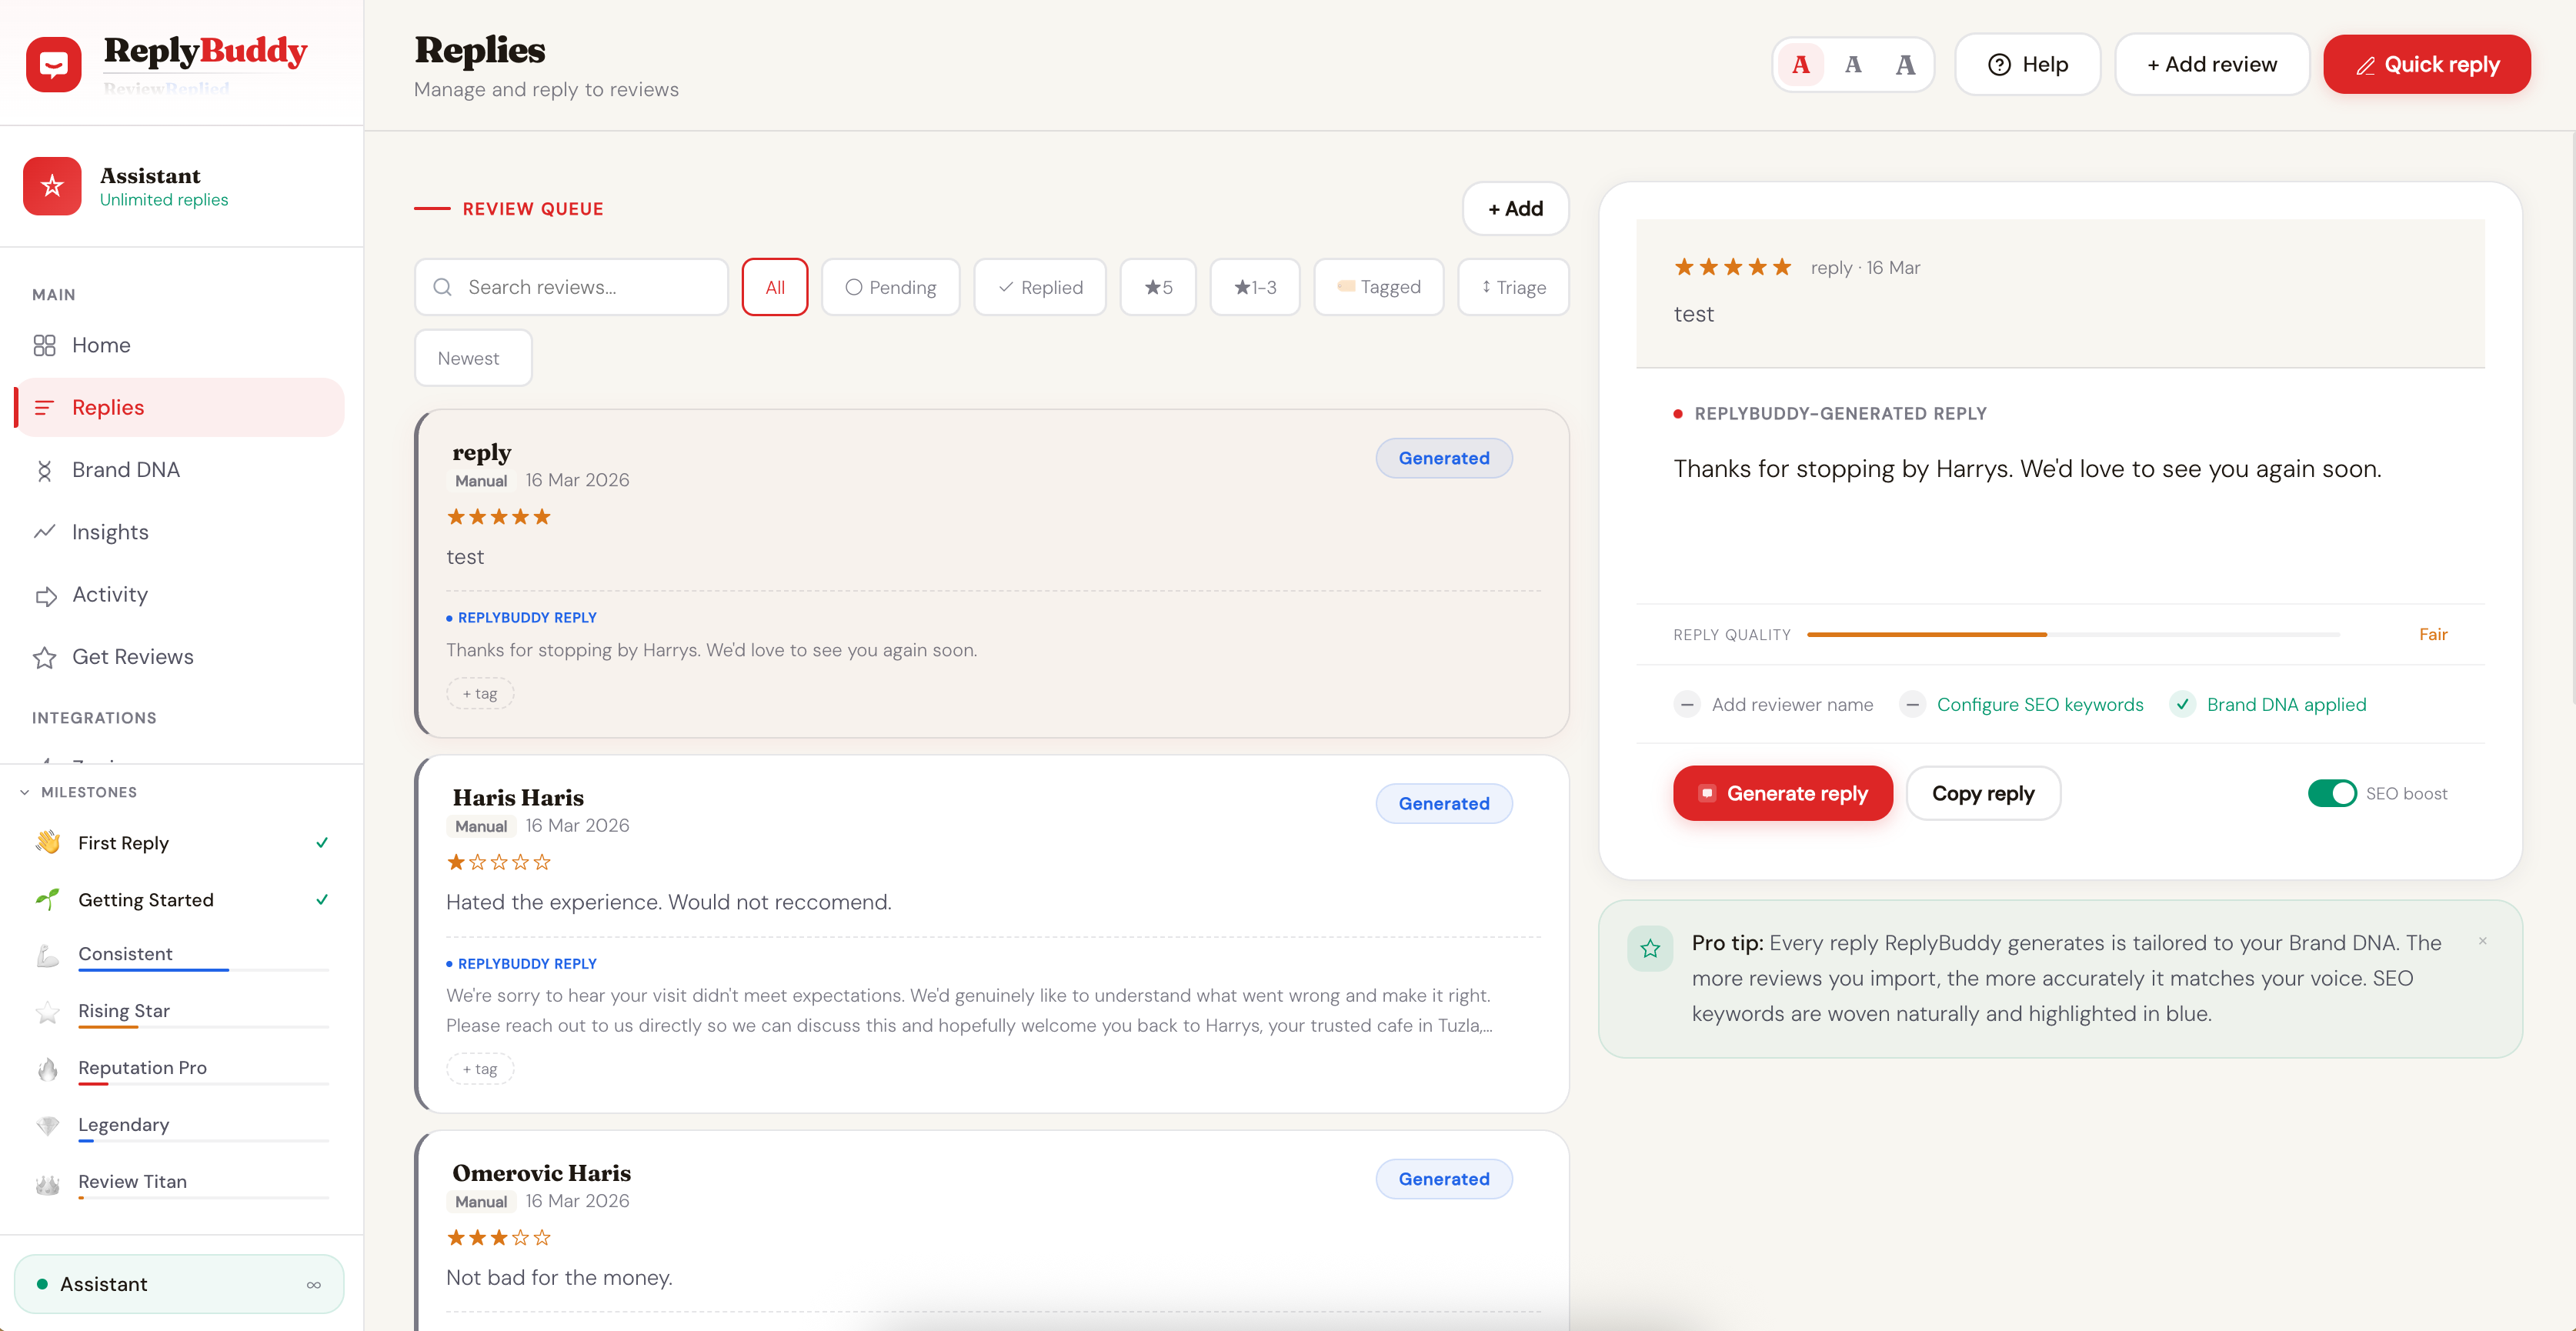Viewport: 2576px width, 1331px height.
Task: Filter reviews by Pending status
Action: tap(890, 287)
